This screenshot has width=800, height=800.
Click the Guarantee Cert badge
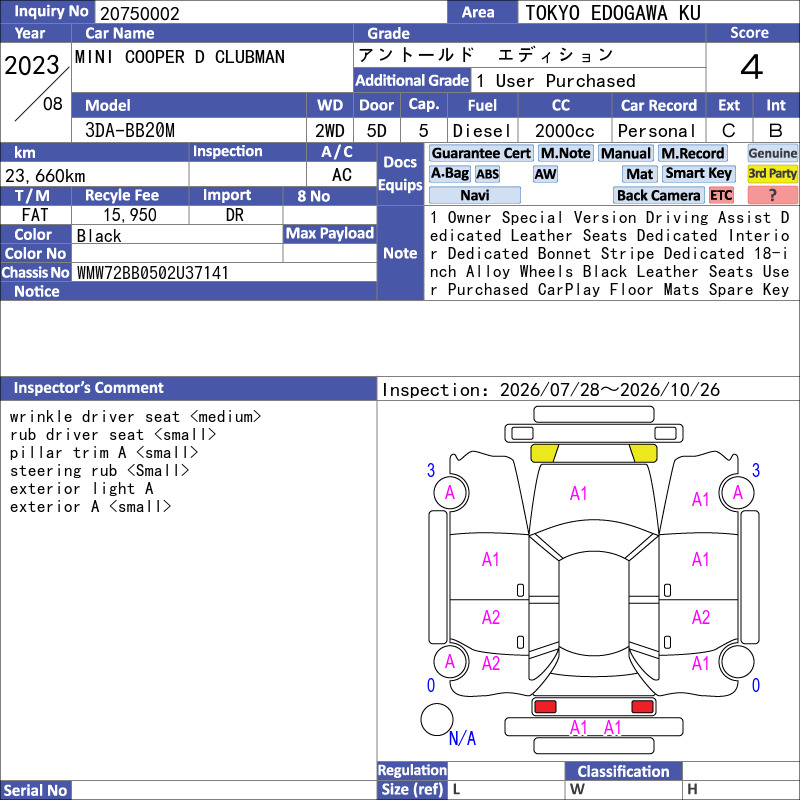coord(481,153)
